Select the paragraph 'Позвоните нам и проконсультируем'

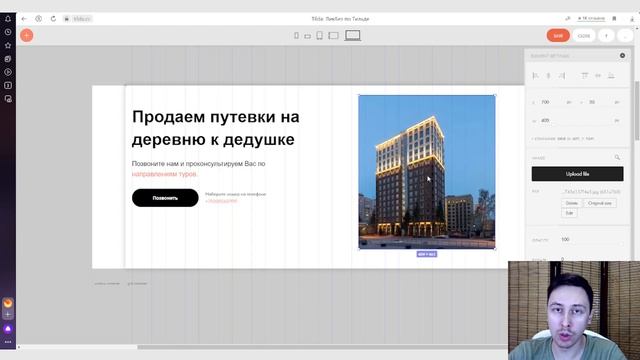point(198,164)
